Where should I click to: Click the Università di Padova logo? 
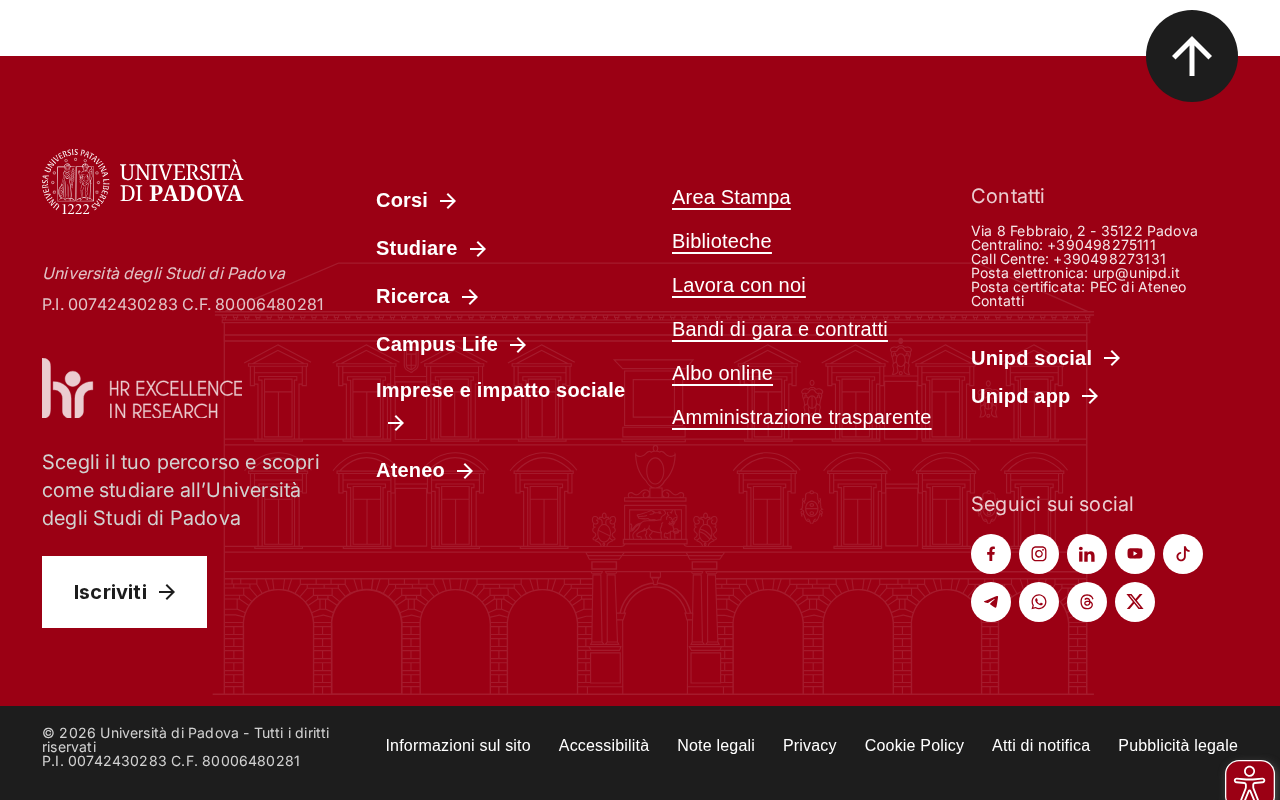point(143,181)
